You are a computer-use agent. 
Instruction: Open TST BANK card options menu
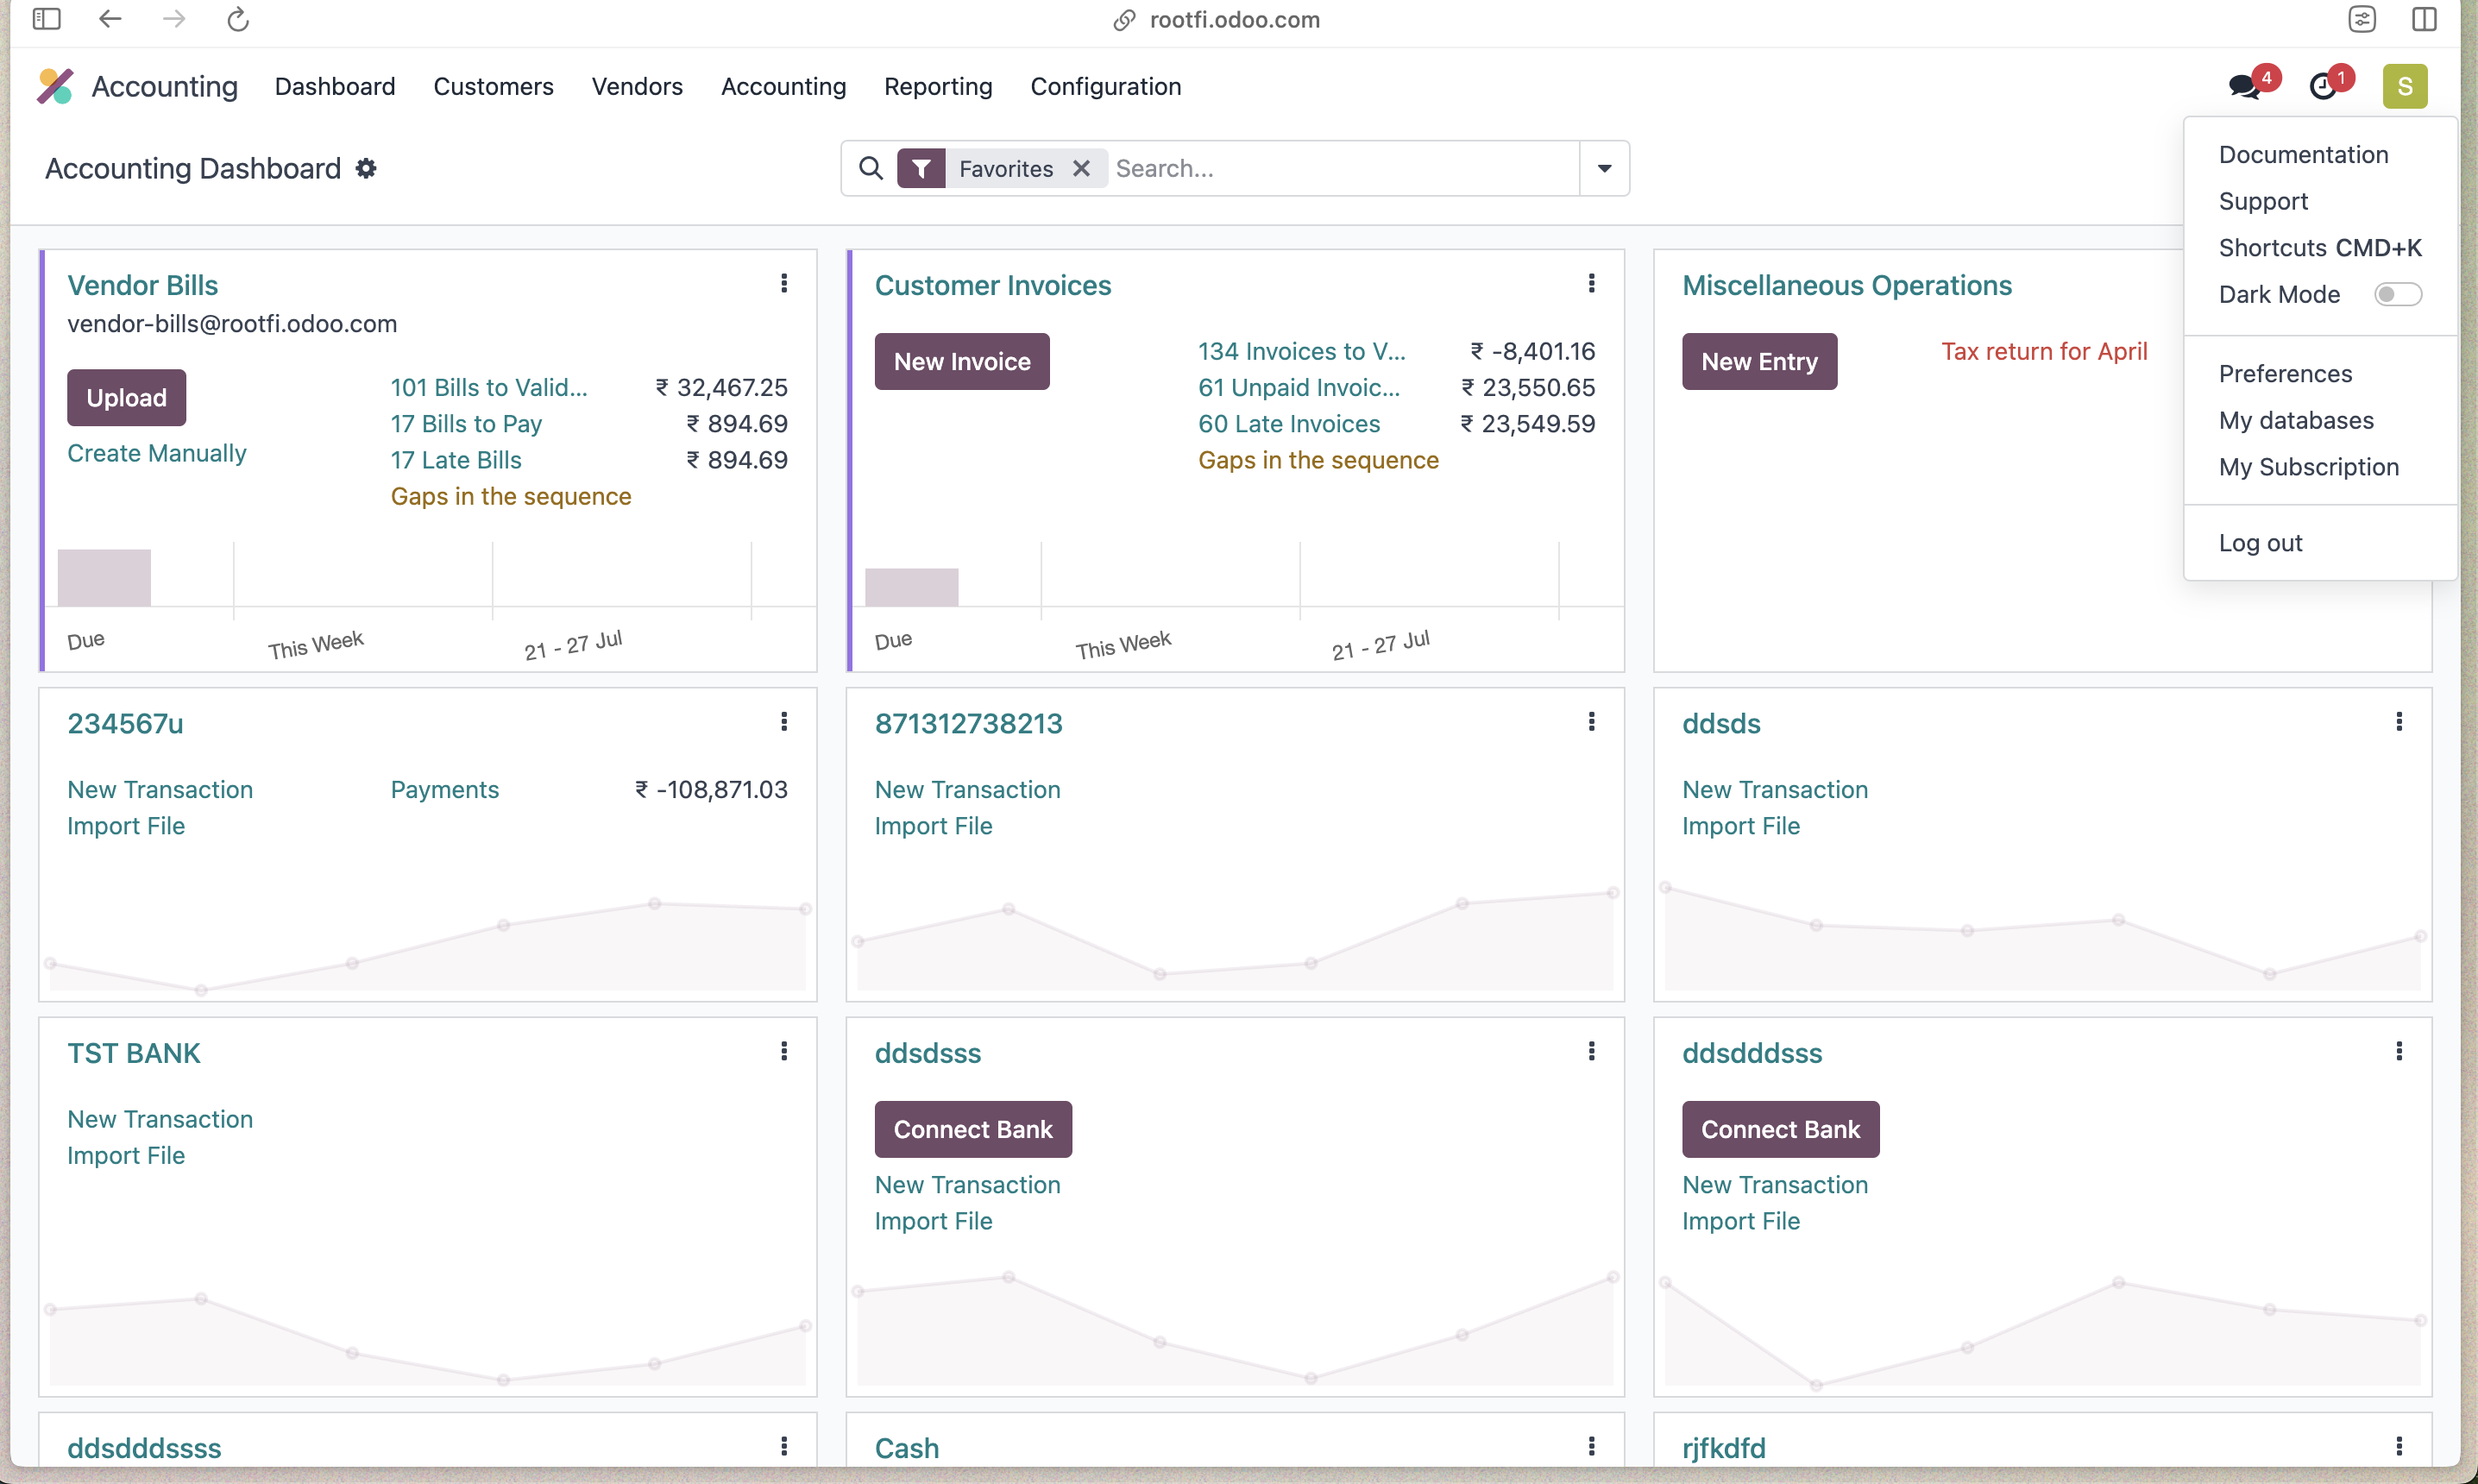pos(784,1051)
